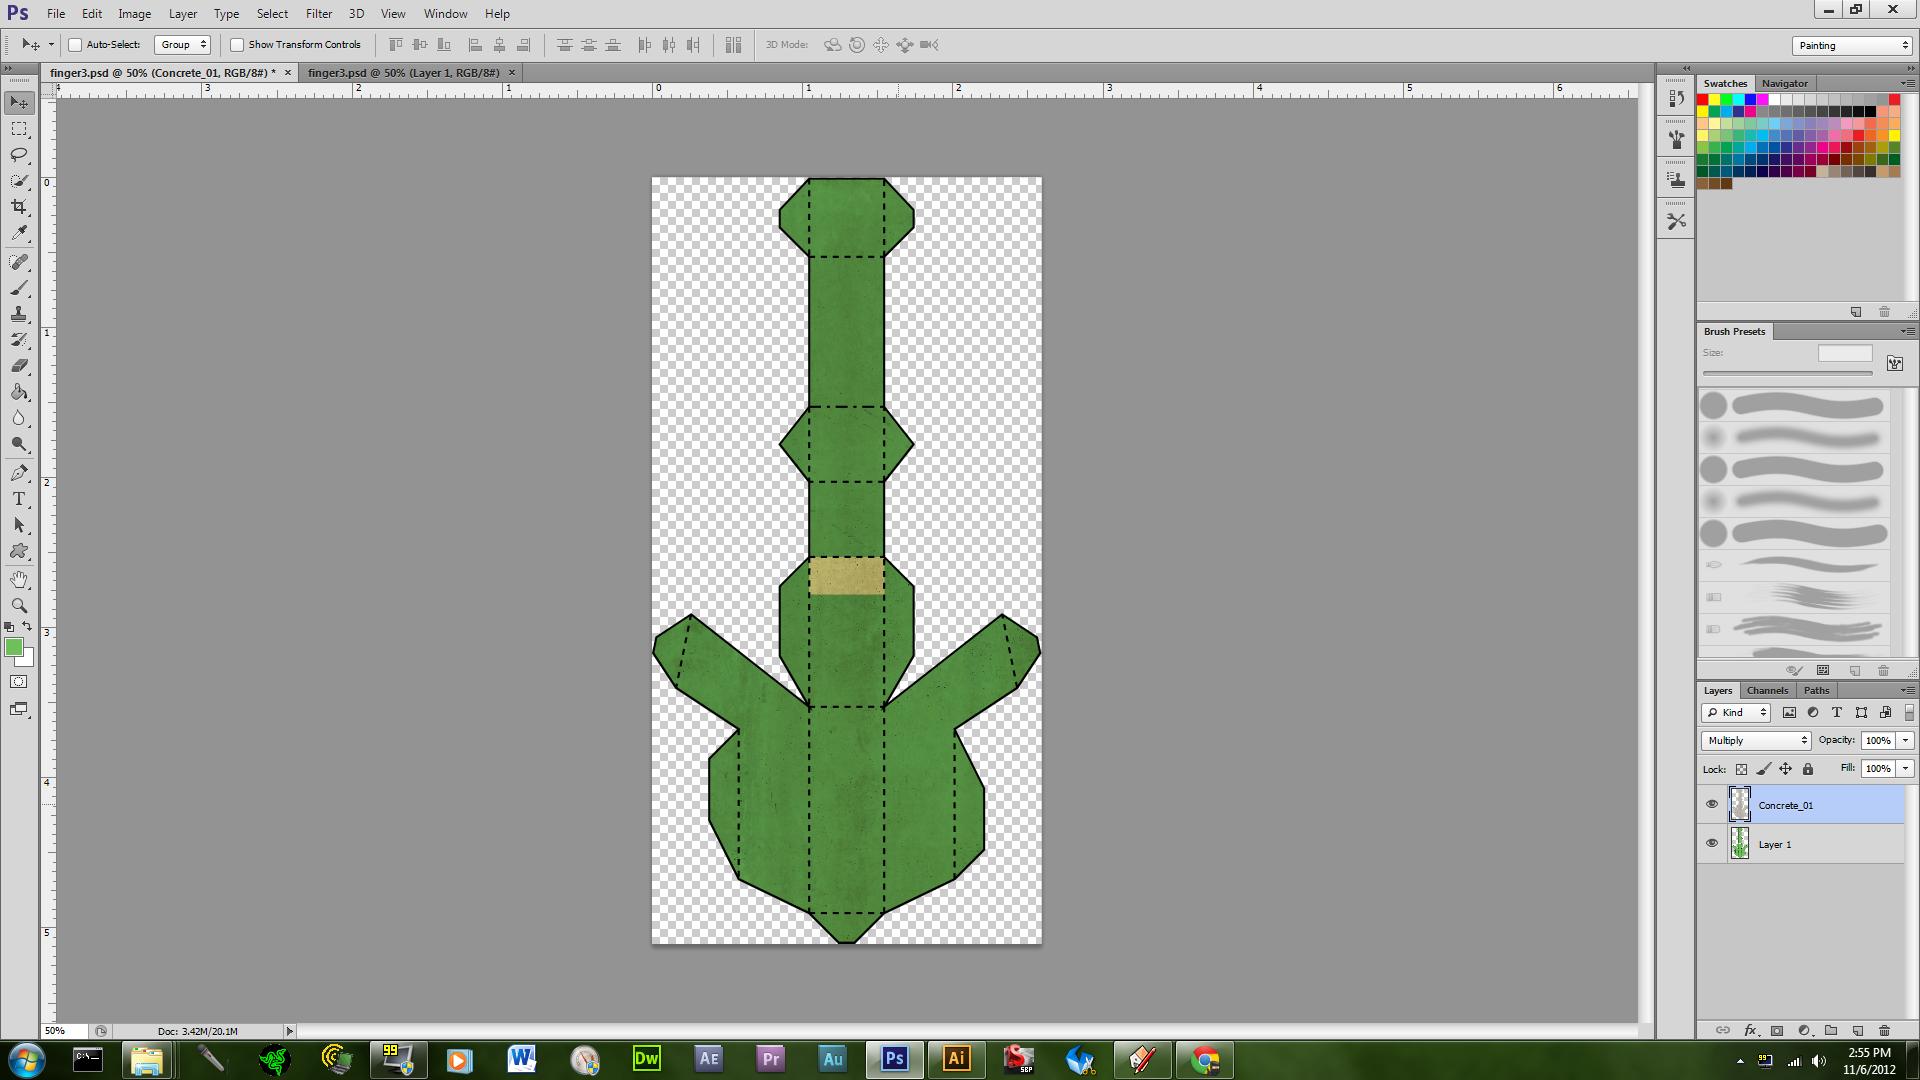
Task: Hide Layer 1 visibility eye
Action: click(x=1712, y=843)
